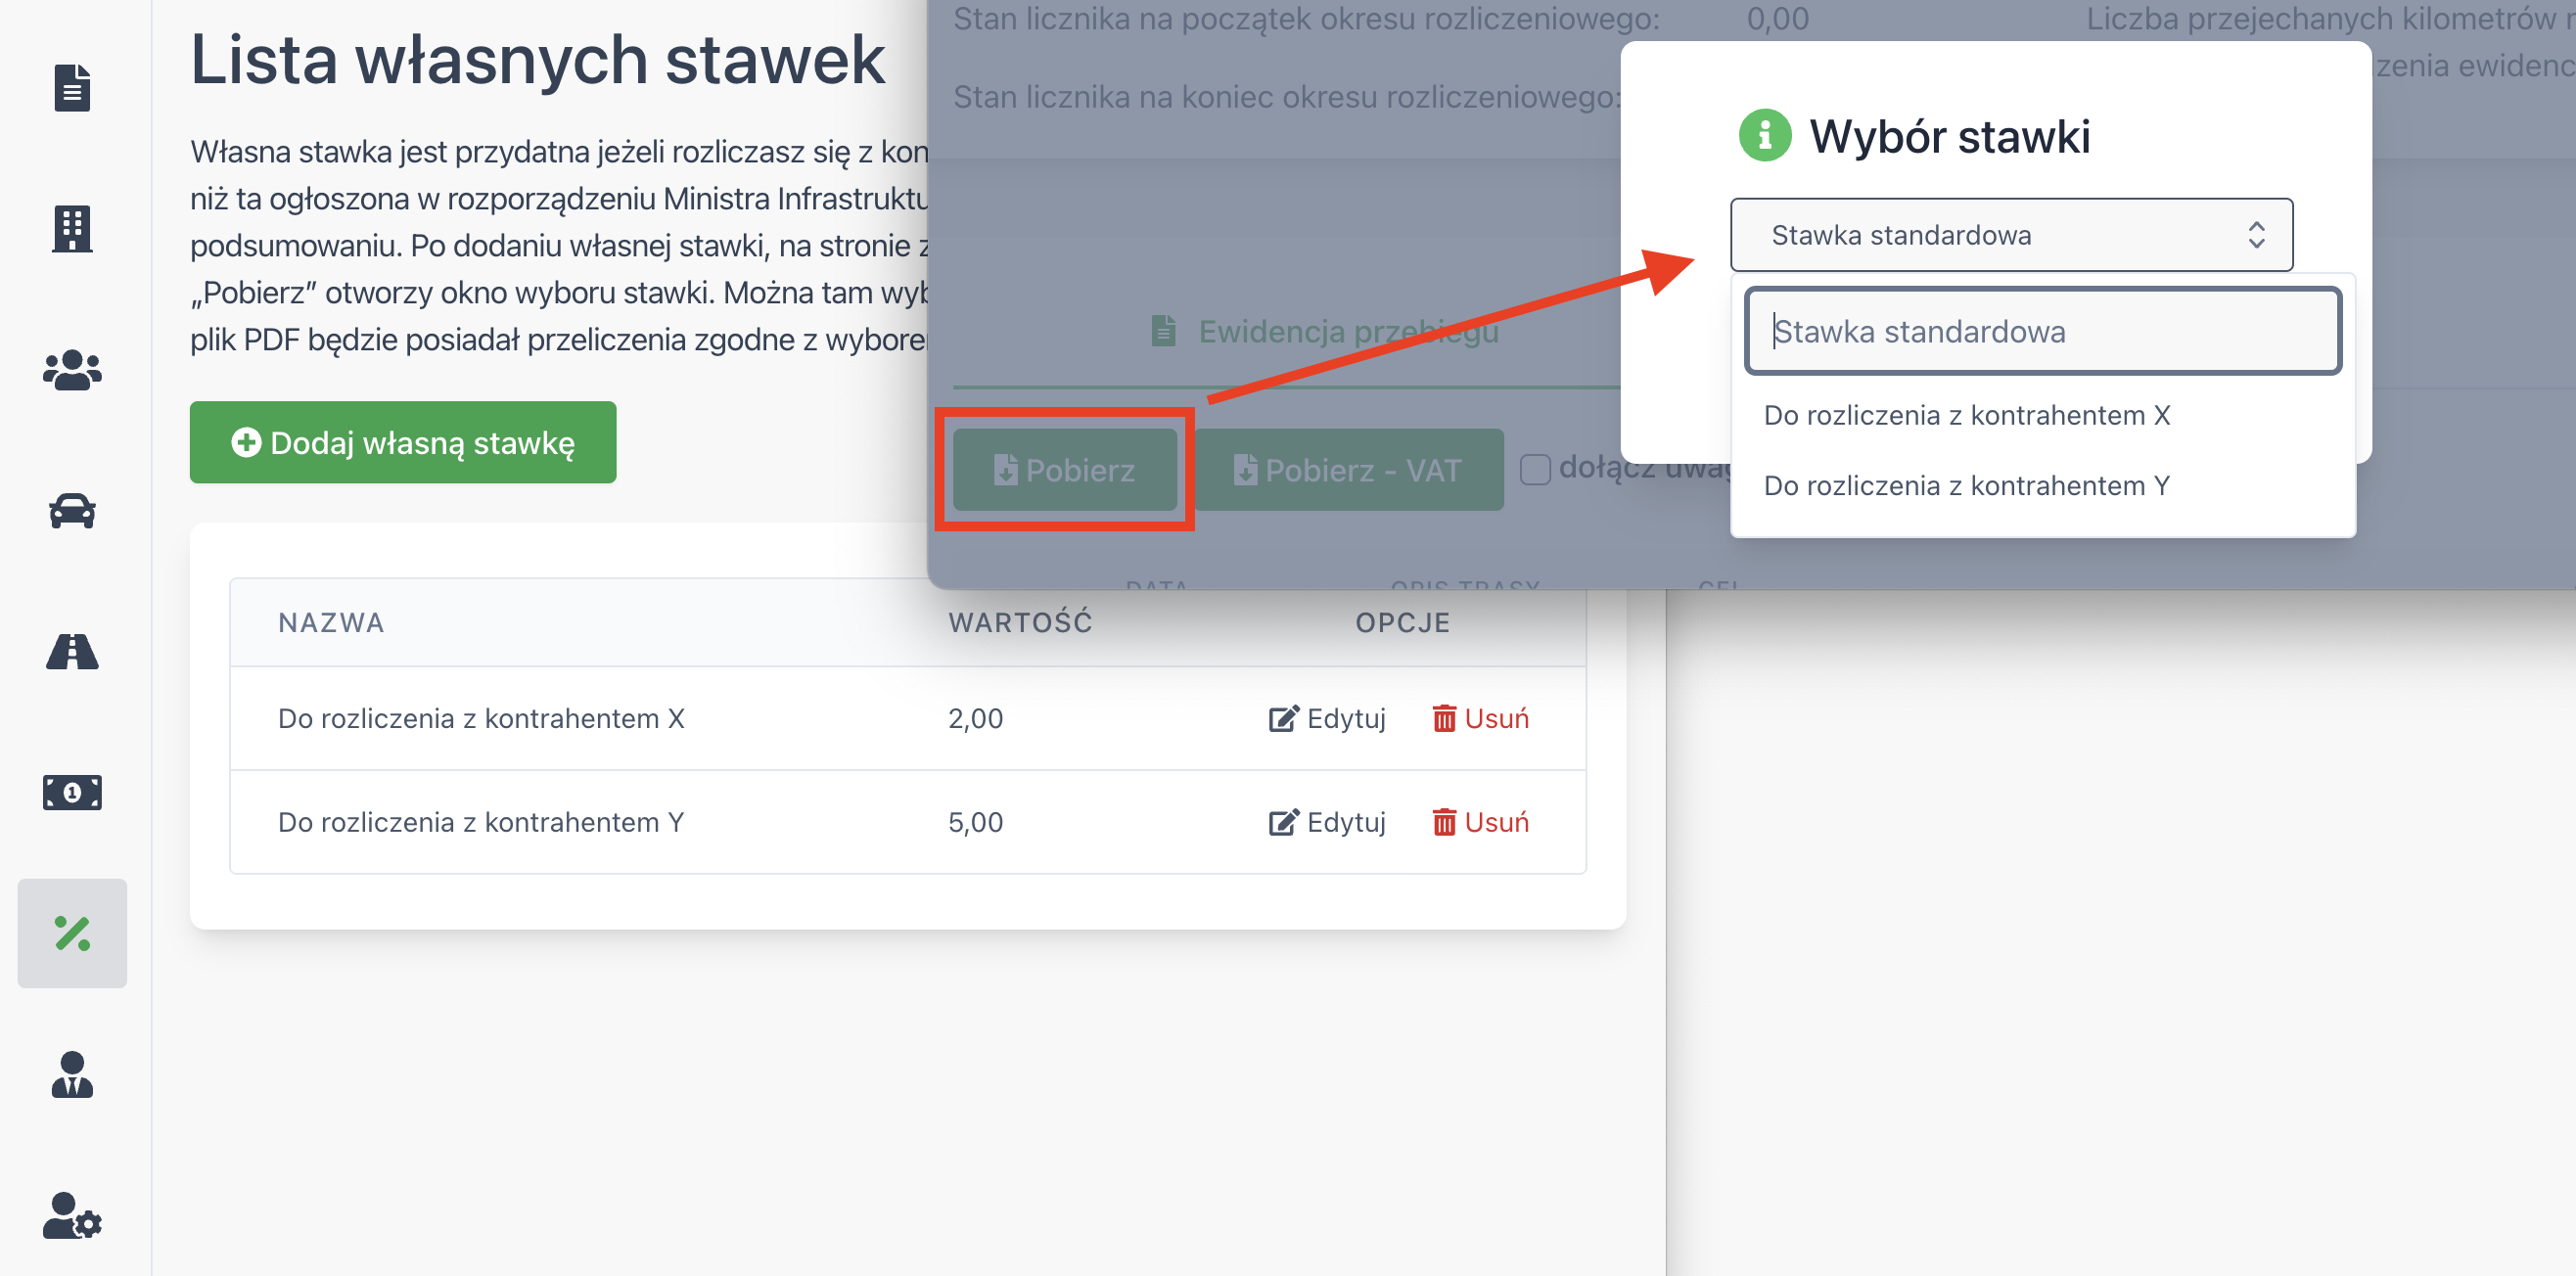
Task: Click value 5,00 in the table
Action: tap(975, 822)
